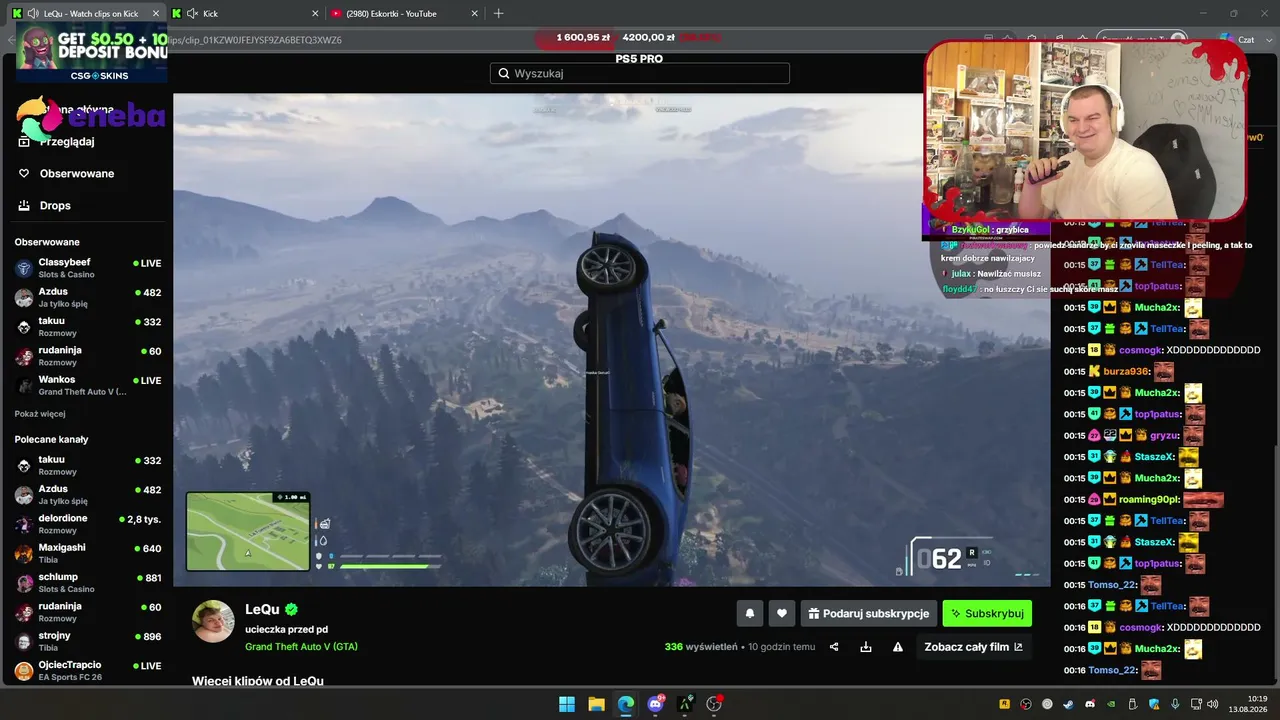Open schlump channel in recommended list
Screen dimensions: 1280x720
pyautogui.click(x=88, y=583)
